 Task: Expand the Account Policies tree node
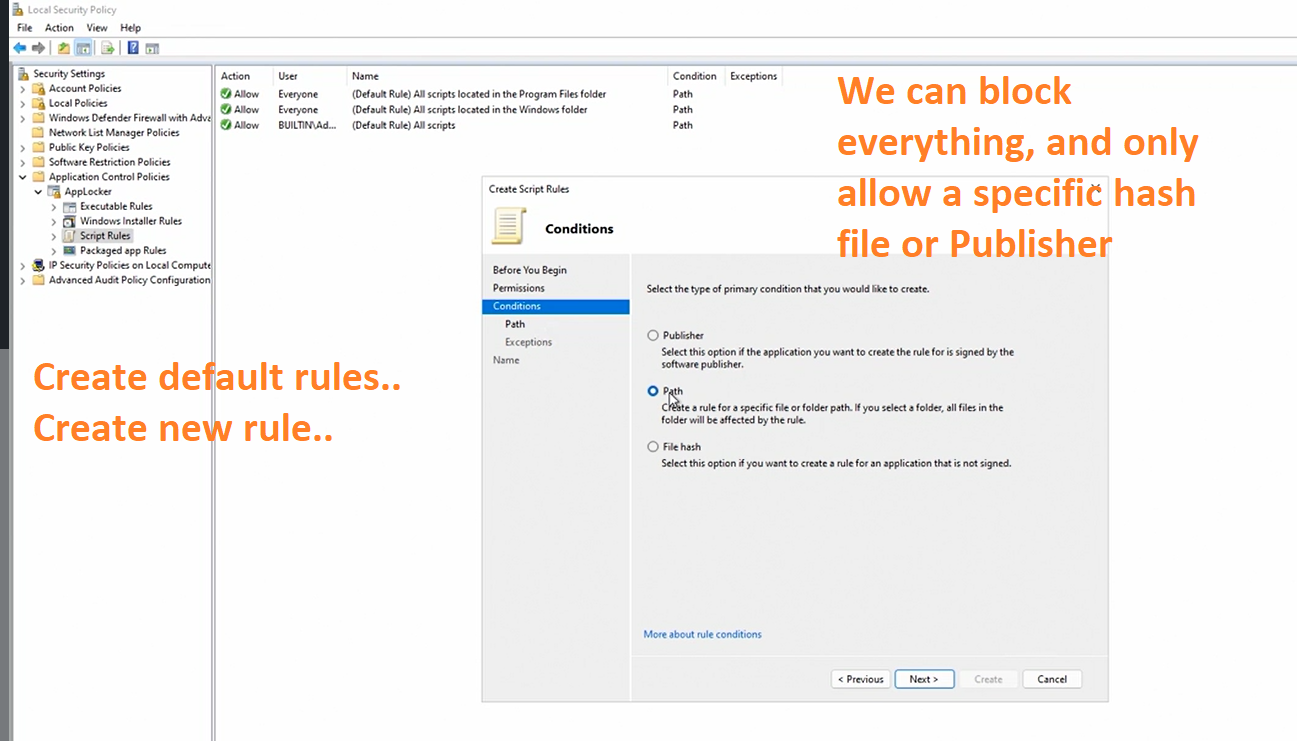(x=23, y=89)
